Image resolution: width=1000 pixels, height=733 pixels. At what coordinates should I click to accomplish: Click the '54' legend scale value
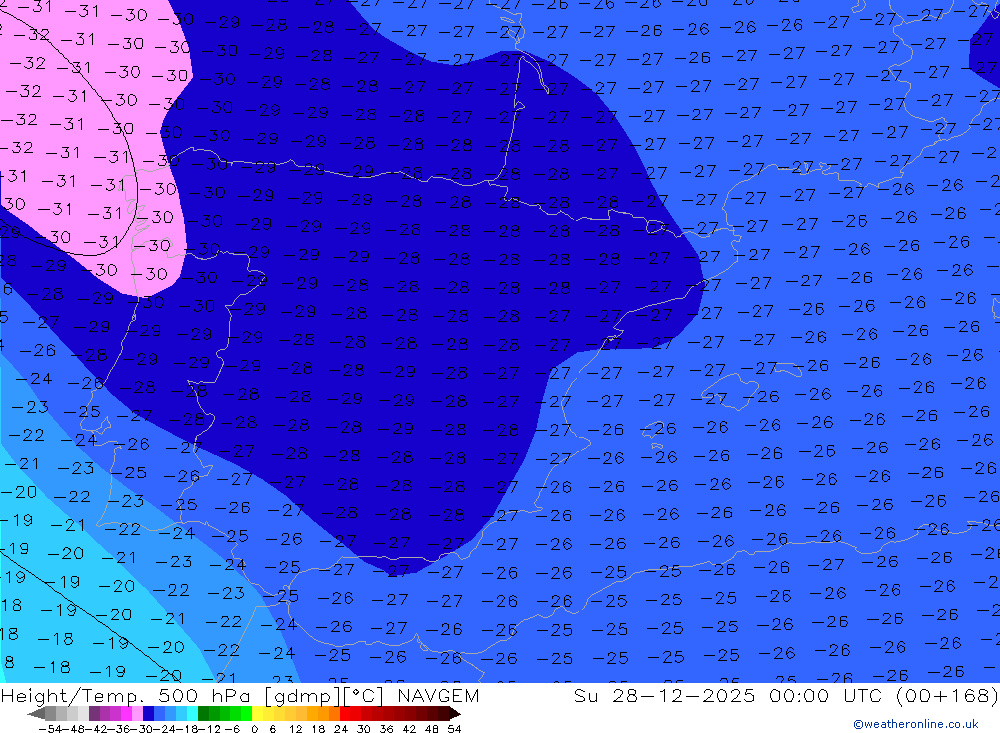[x=454, y=729]
